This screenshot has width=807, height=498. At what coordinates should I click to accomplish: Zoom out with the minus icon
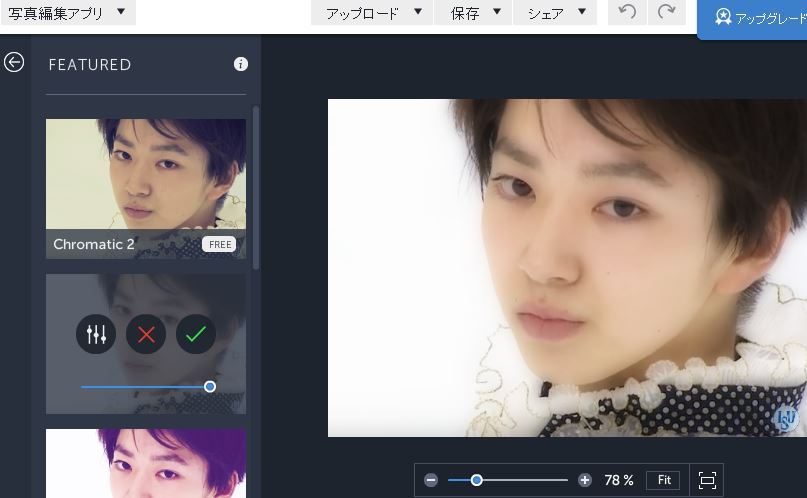tap(431, 480)
